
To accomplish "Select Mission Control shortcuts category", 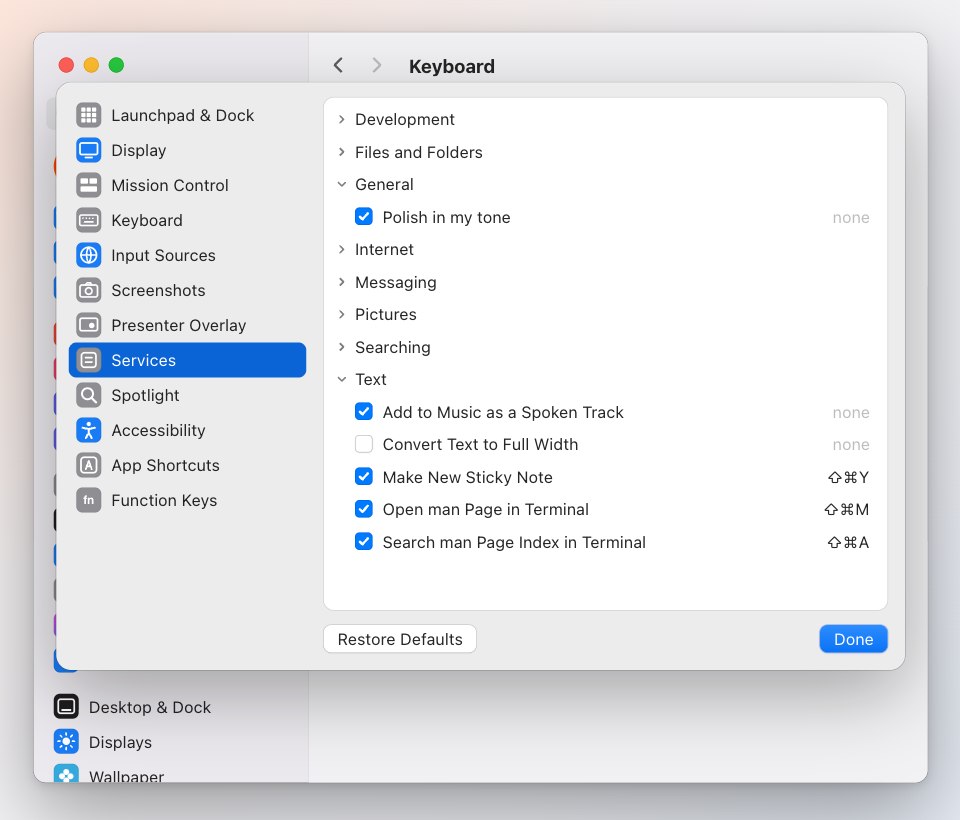I will 187,185.
